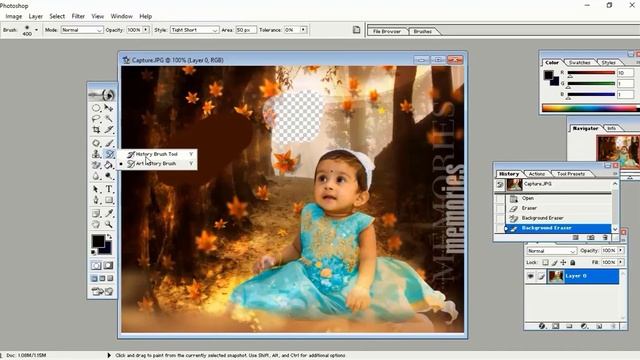Open the options bar Opacity slider arrow

click(146, 30)
